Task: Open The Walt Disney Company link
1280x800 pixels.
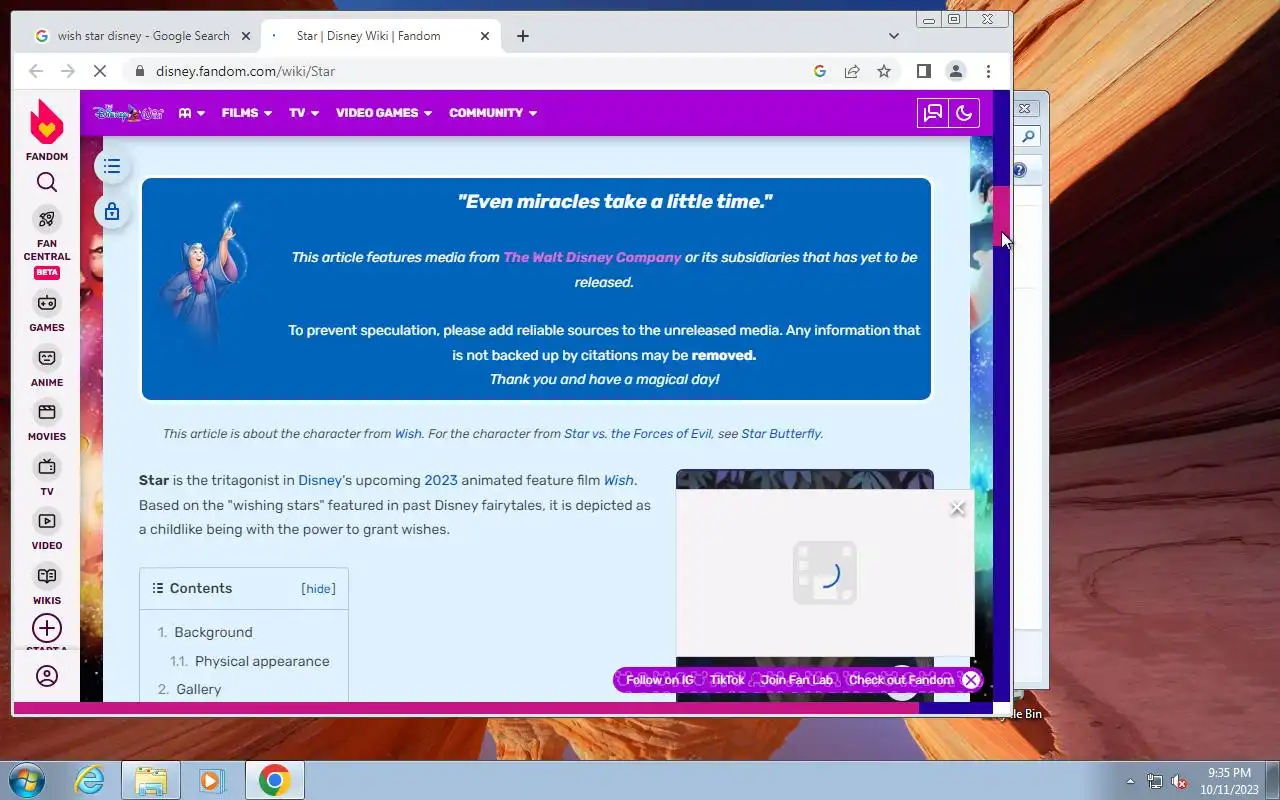Action: [592, 257]
